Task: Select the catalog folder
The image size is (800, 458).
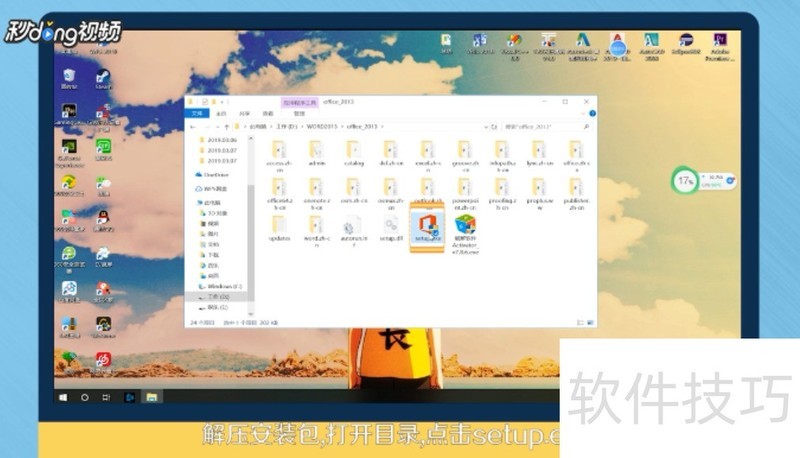Action: click(354, 154)
